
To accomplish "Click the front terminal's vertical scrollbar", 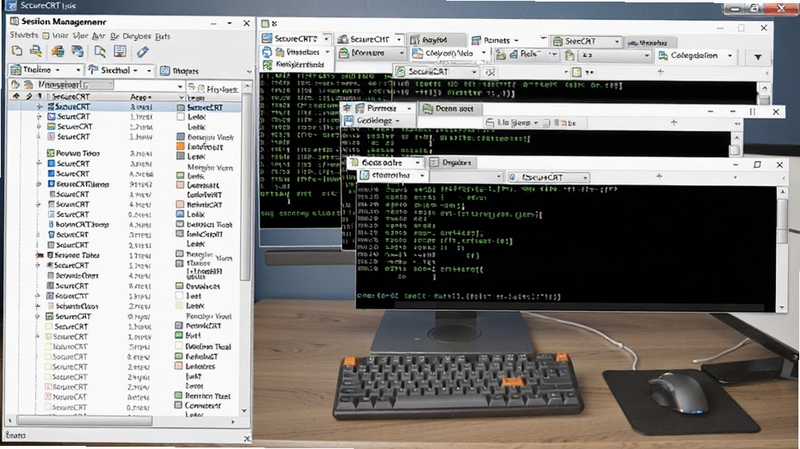I will click(x=782, y=249).
